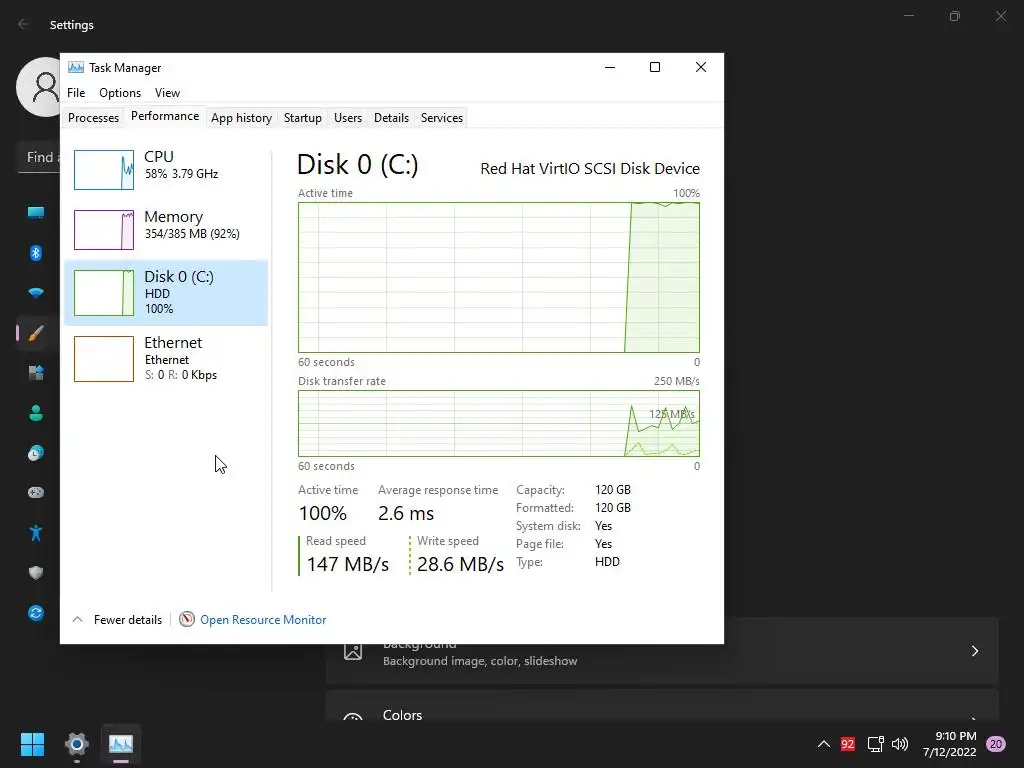
Task: Collapse Task Manager with Fewer details
Action: pyautogui.click(x=118, y=620)
